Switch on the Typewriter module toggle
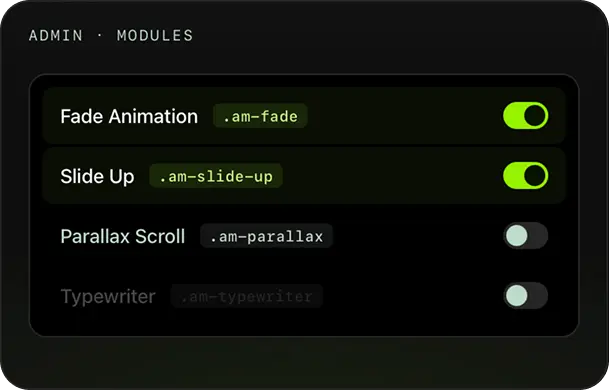Screen dimensions: 609x390 click(x=525, y=296)
